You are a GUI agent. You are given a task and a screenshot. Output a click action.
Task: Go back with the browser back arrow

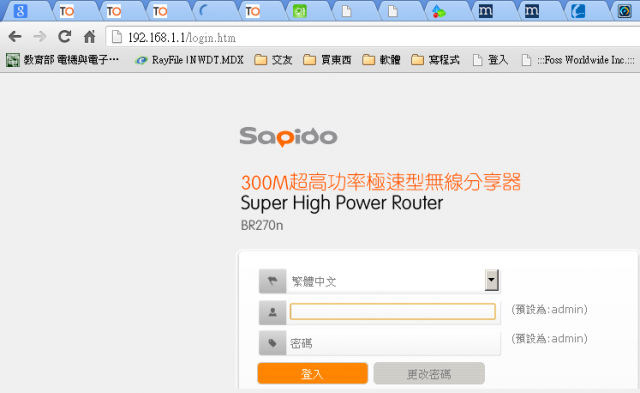(15, 37)
